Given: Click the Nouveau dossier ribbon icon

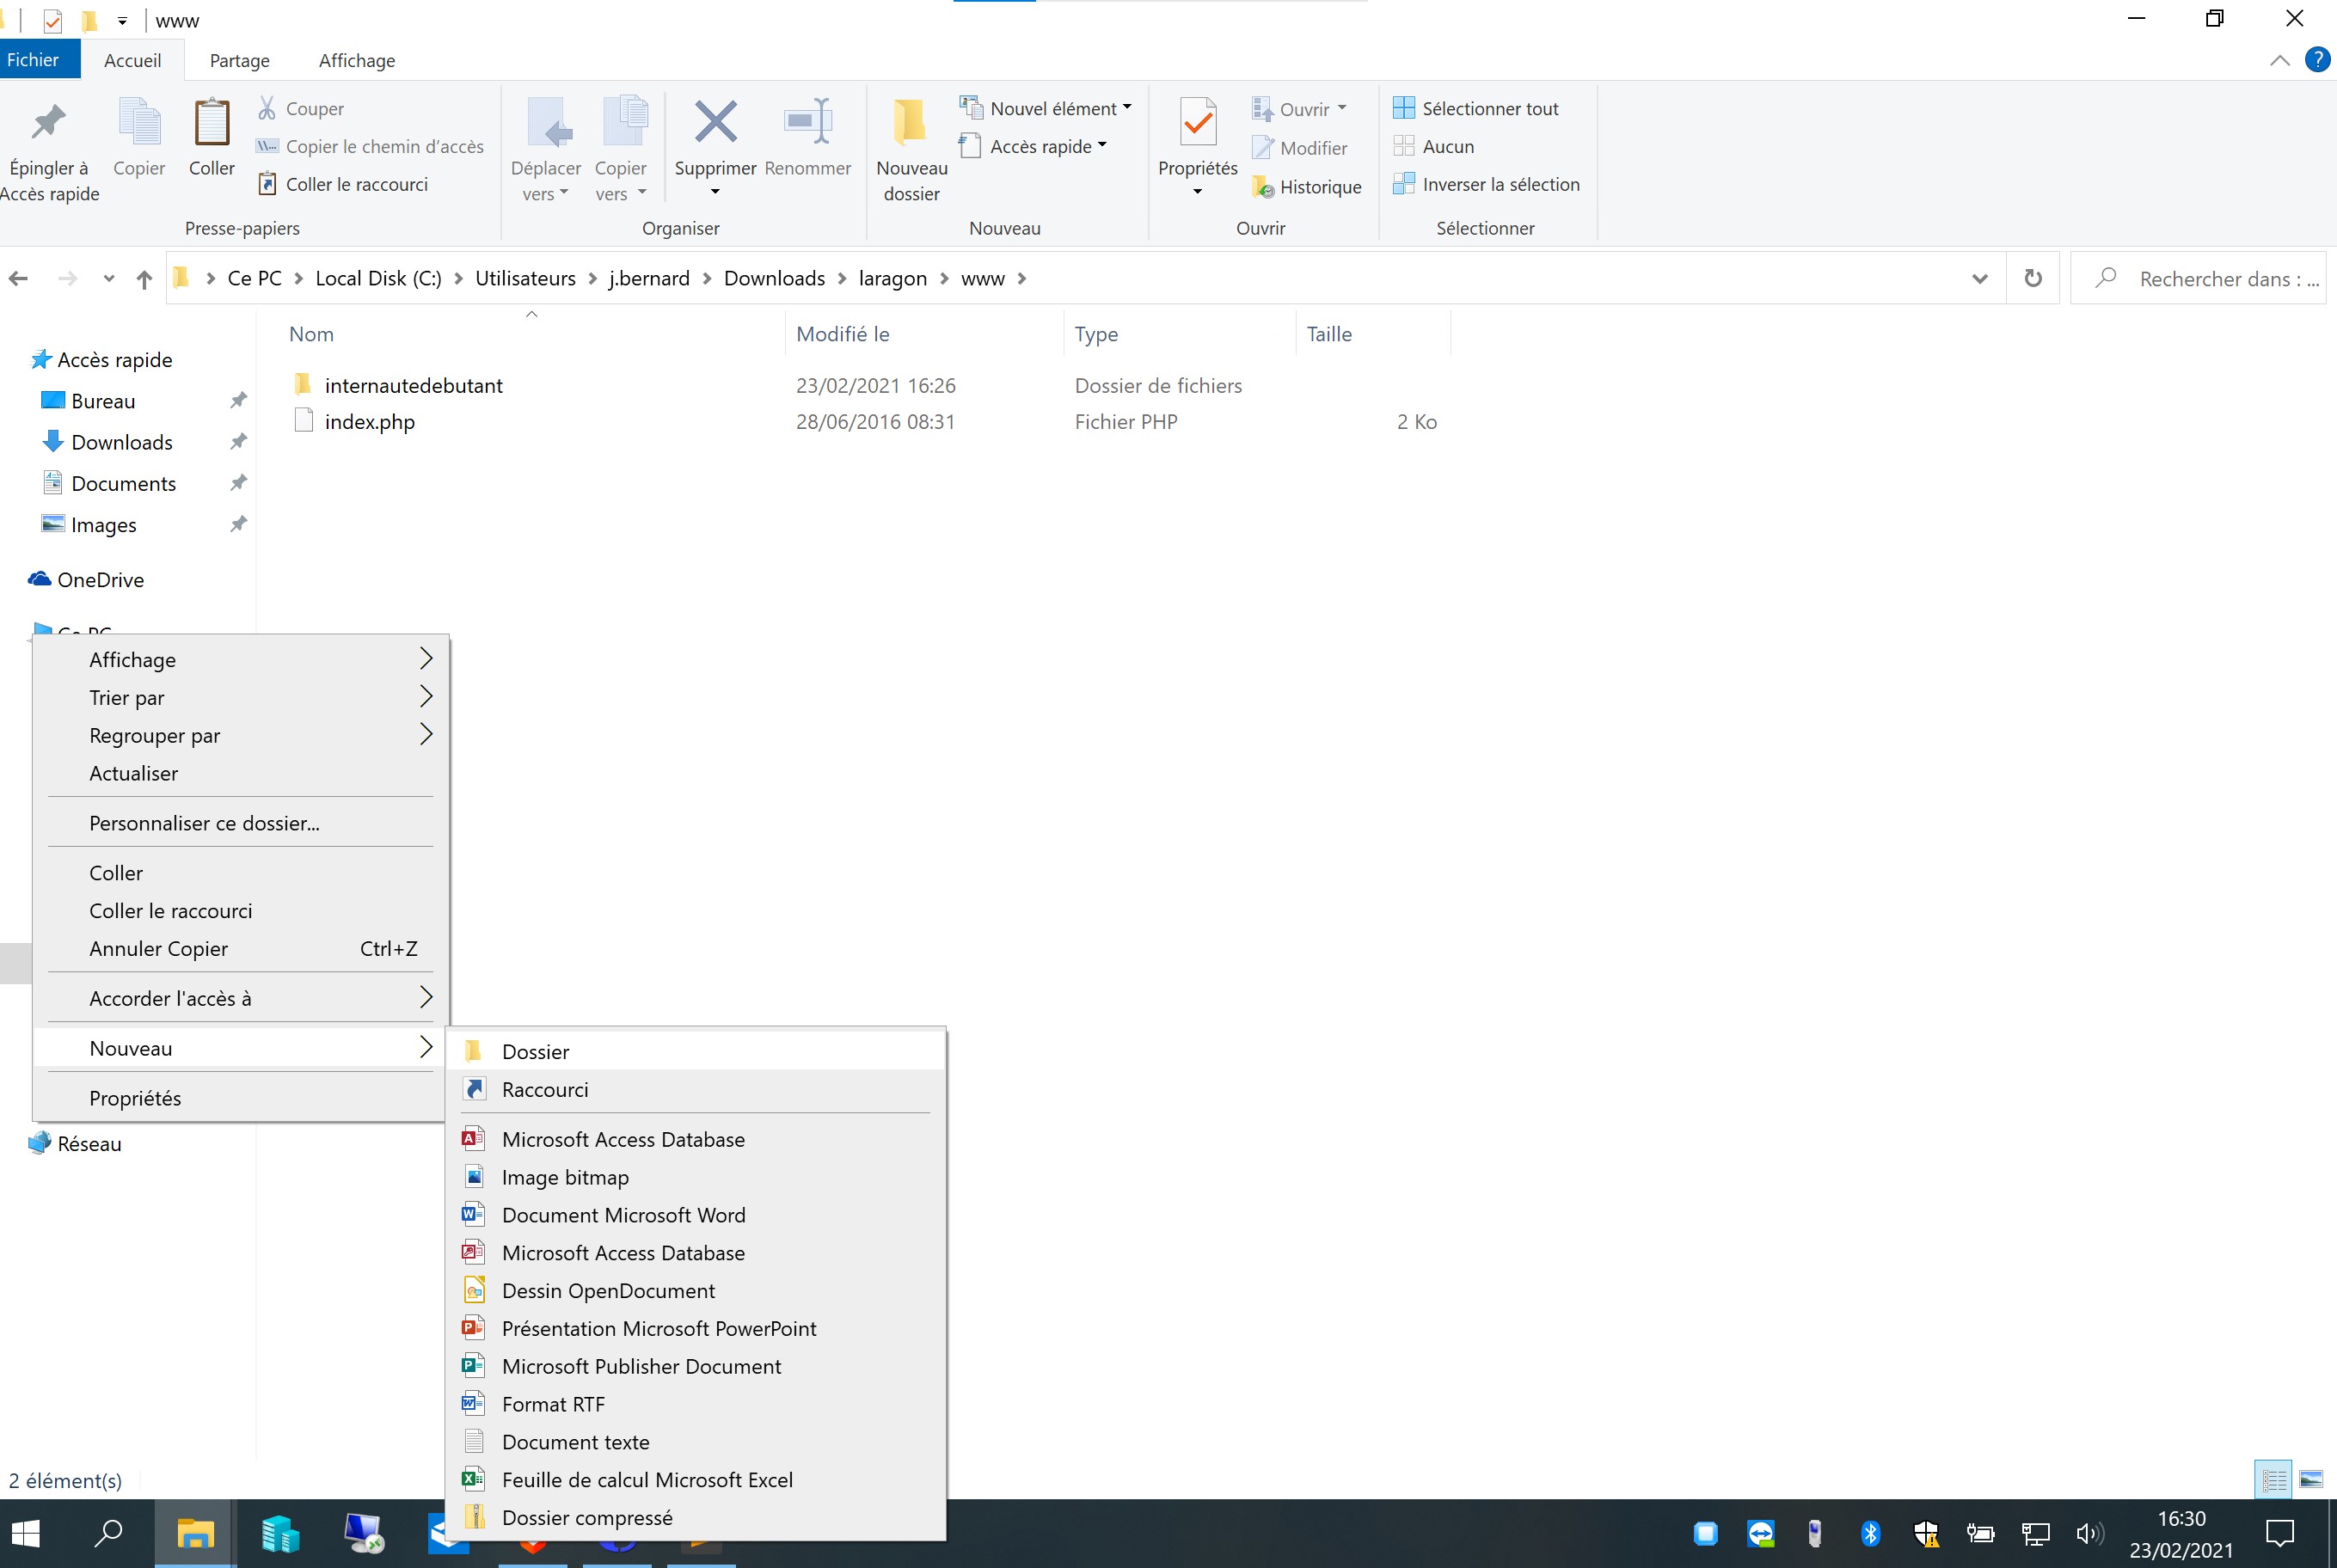Looking at the screenshot, I should click(x=911, y=122).
